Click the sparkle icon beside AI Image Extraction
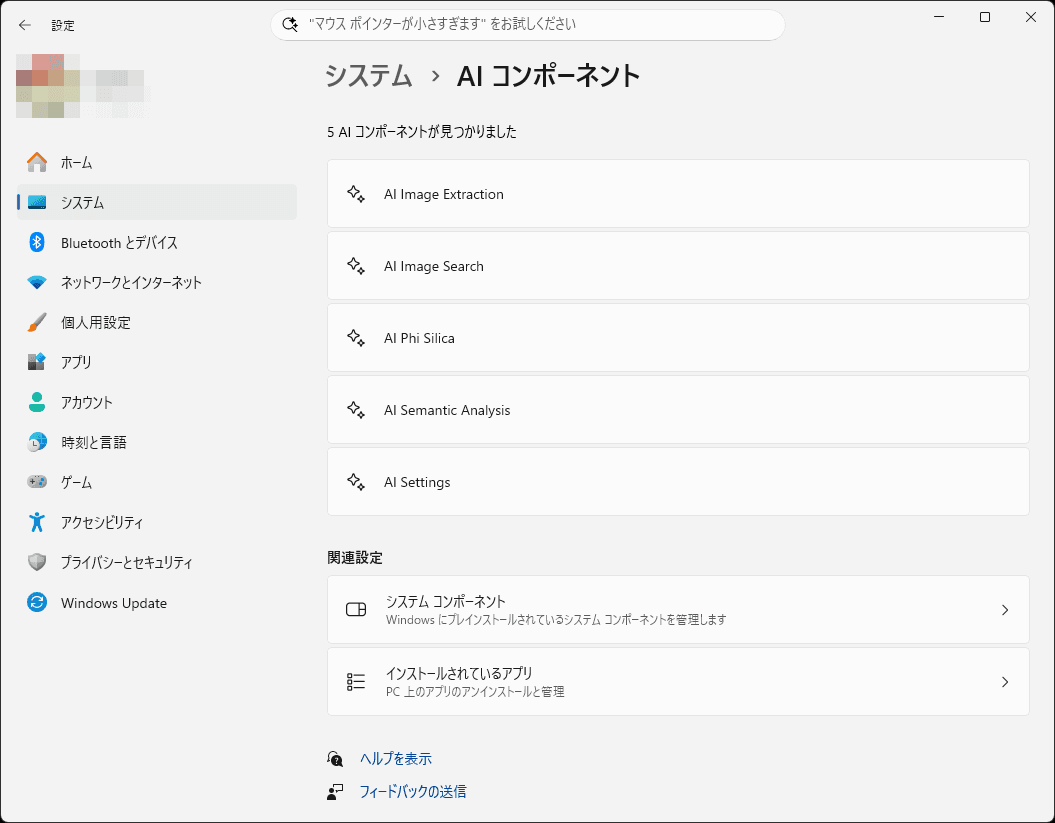The height and width of the screenshot is (823, 1055). click(356, 194)
